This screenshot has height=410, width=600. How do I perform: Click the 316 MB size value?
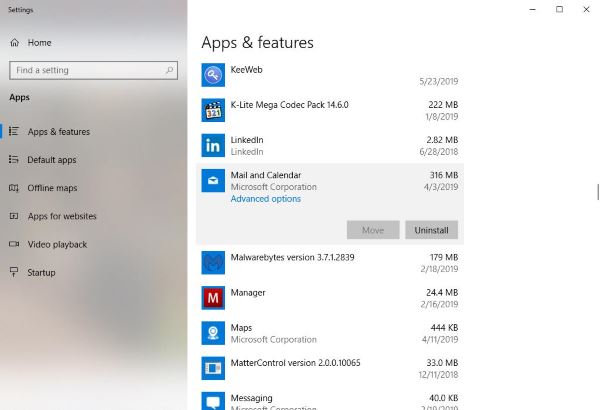point(444,175)
